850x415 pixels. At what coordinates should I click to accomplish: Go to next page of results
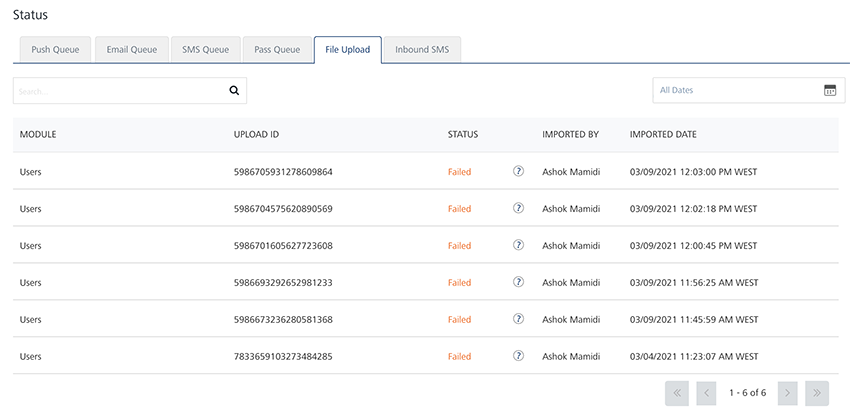[x=787, y=394]
